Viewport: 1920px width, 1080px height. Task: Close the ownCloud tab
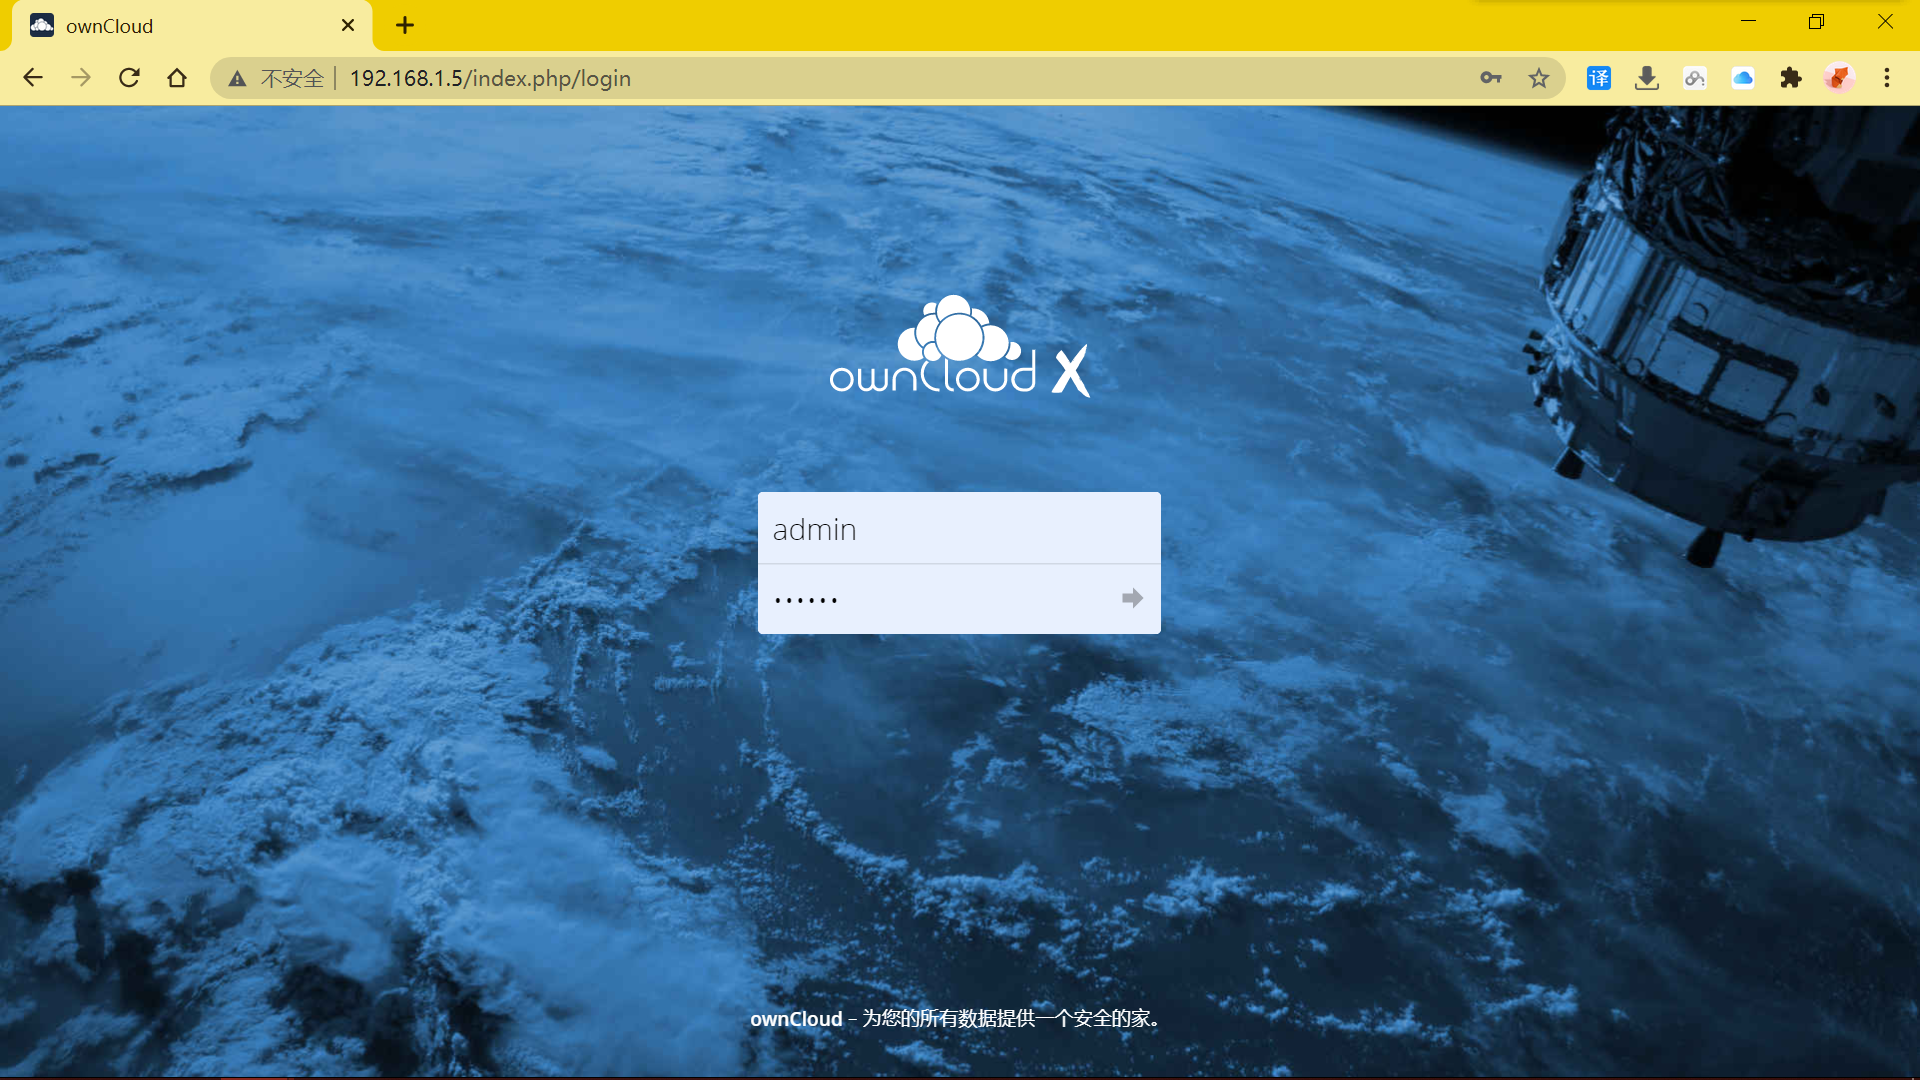click(x=348, y=26)
